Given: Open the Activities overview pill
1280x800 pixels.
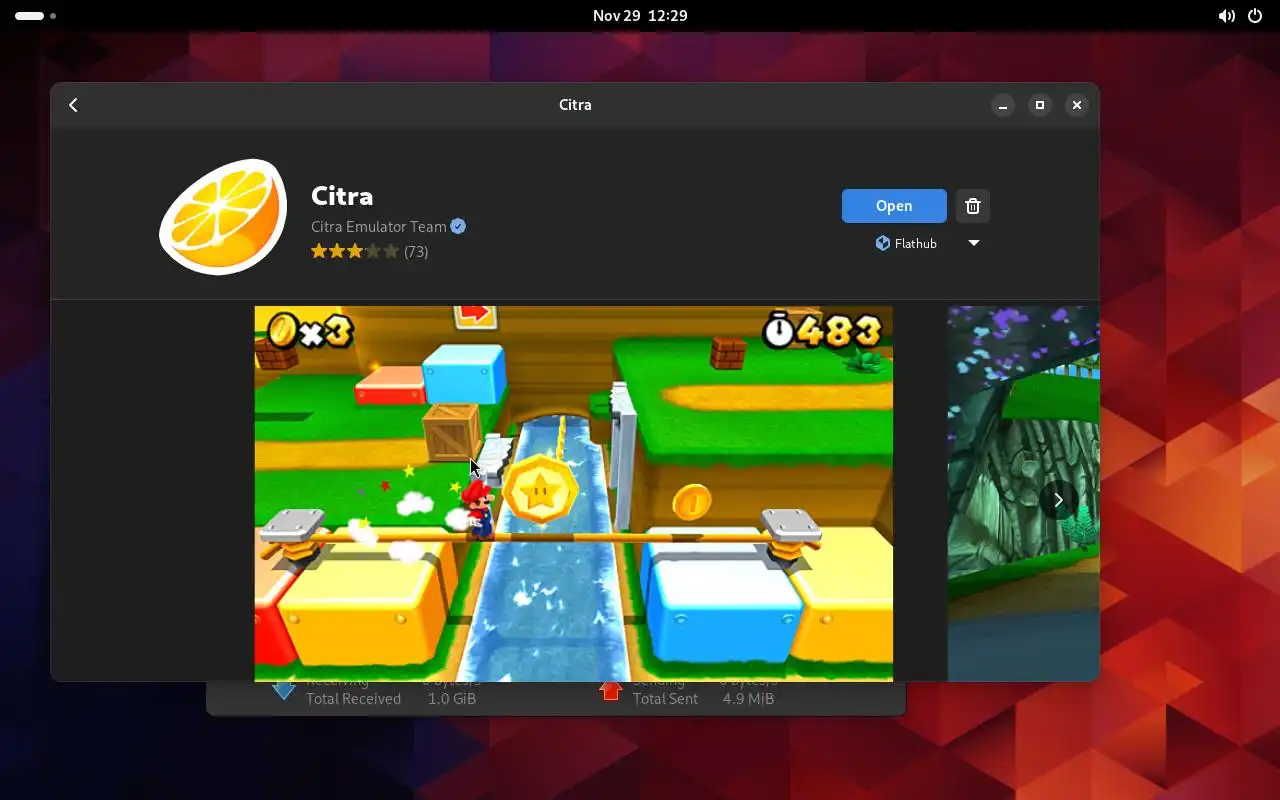Looking at the screenshot, I should 36,16.
